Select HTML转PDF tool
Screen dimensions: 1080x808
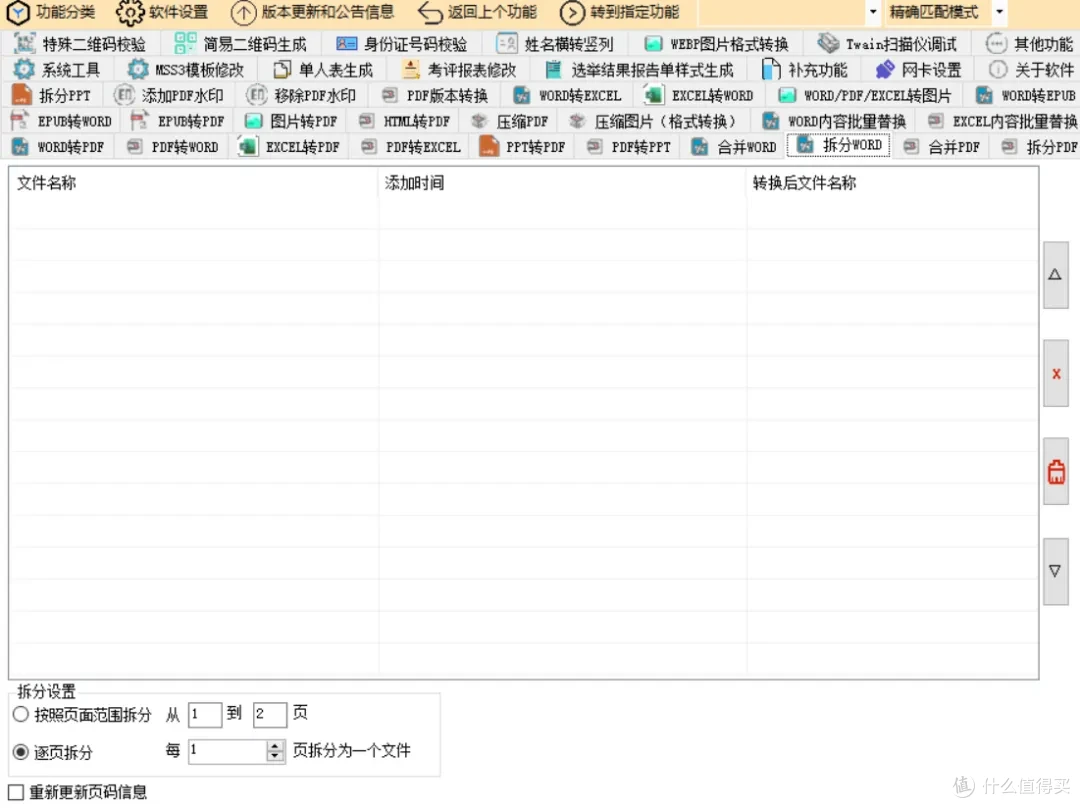[x=406, y=121]
